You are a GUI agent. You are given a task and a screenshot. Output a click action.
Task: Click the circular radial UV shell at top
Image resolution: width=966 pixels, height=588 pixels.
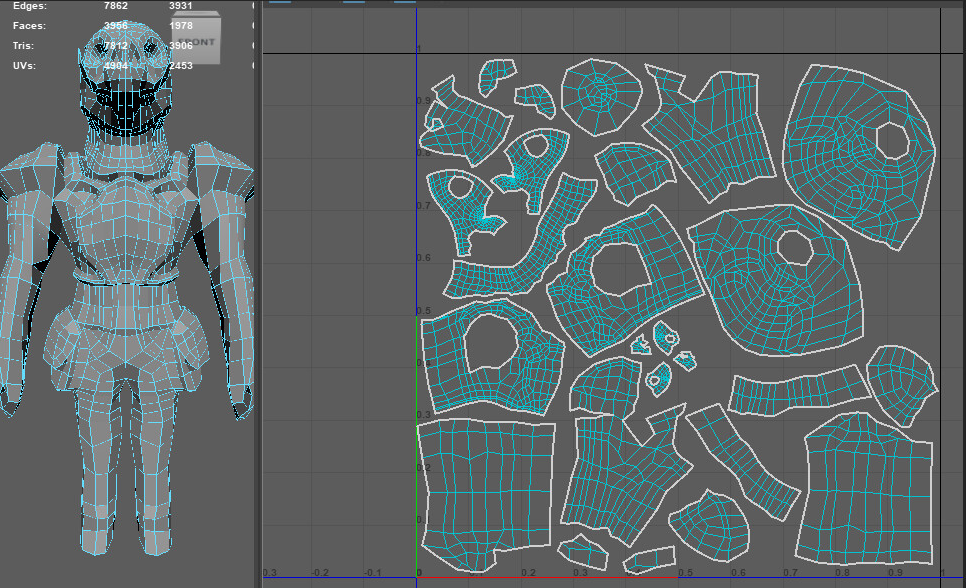(599, 96)
